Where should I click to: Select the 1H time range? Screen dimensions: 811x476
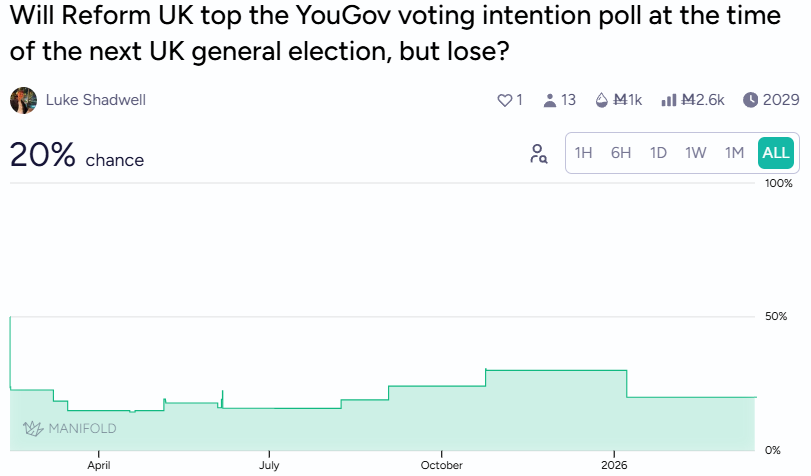(584, 153)
